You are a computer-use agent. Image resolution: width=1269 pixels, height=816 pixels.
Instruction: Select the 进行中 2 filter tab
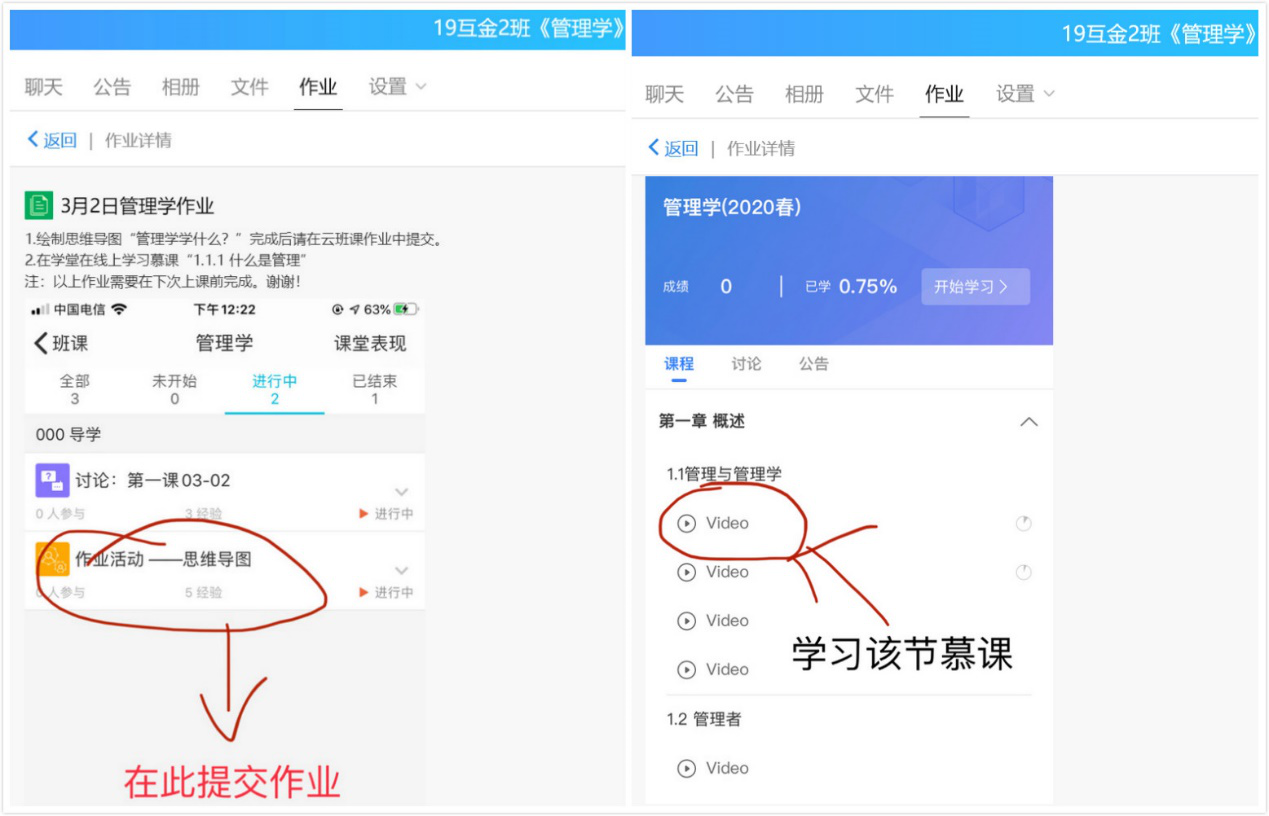click(275, 389)
